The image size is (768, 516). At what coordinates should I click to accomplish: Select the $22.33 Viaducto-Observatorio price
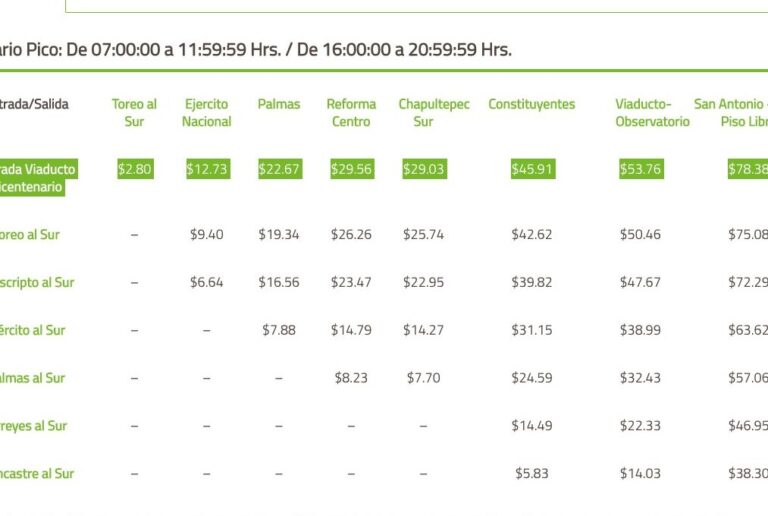pyautogui.click(x=640, y=425)
